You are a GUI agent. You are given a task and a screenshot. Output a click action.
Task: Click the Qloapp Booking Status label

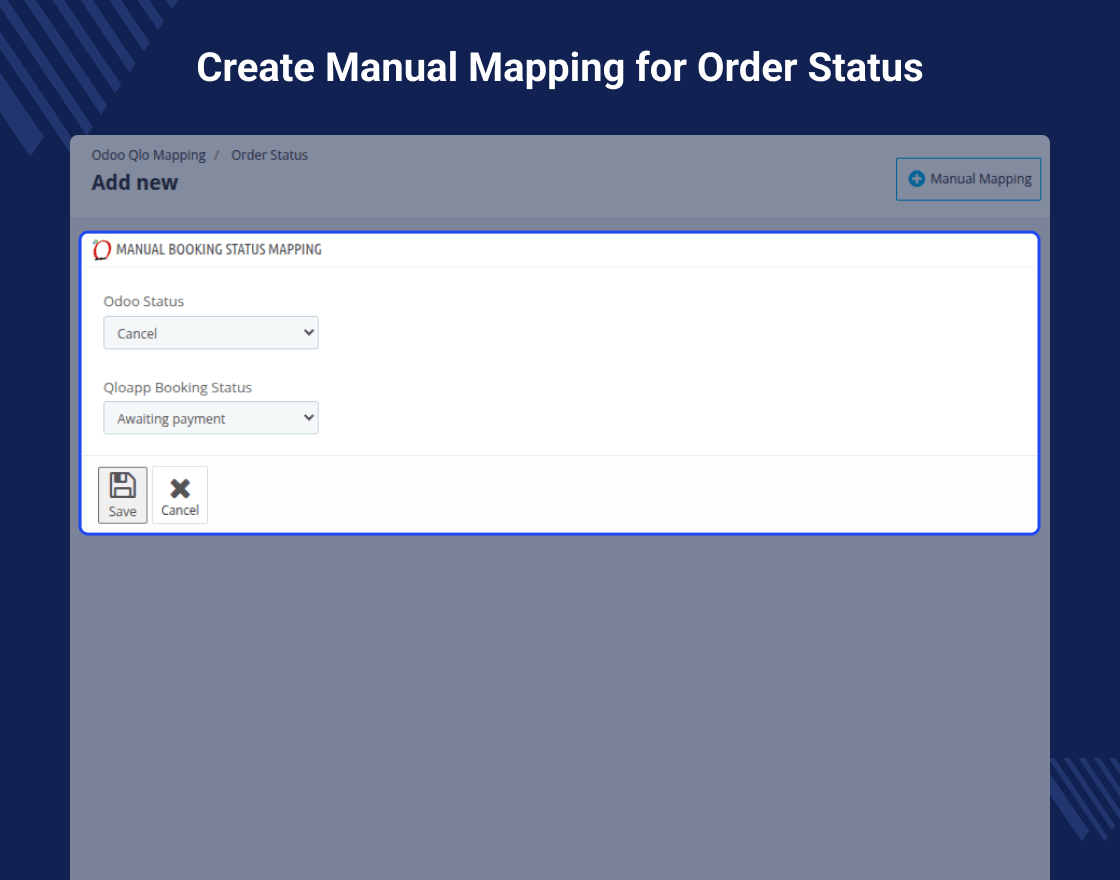(177, 387)
